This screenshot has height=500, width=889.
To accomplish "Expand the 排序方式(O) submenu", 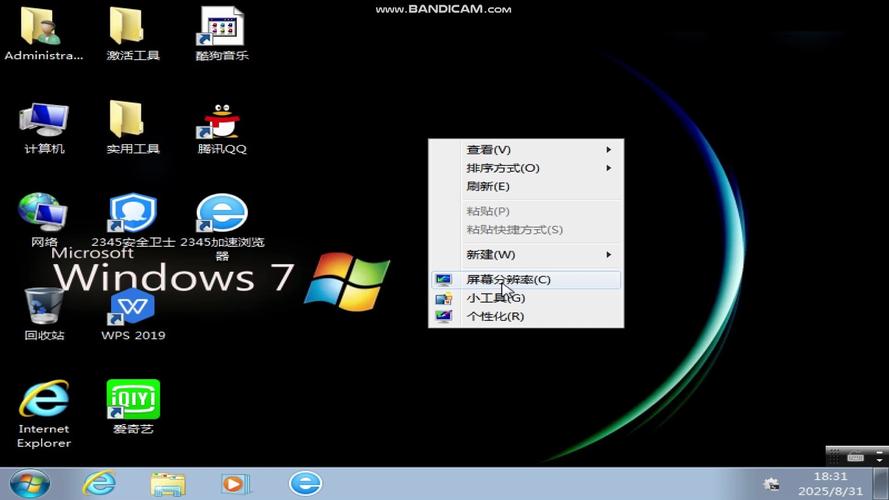I will [x=526, y=168].
